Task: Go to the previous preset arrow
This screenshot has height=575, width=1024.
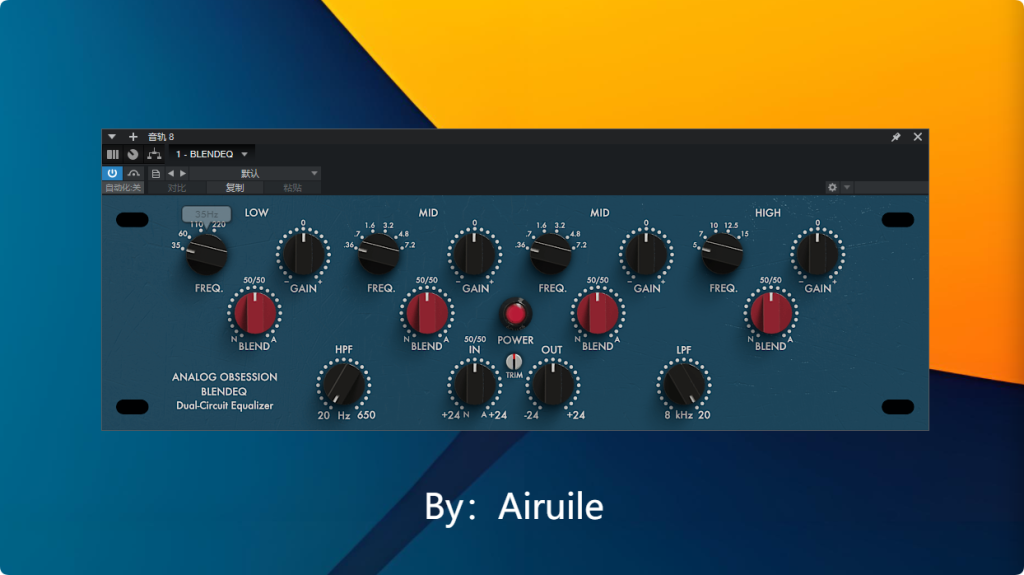Action: 170,173
